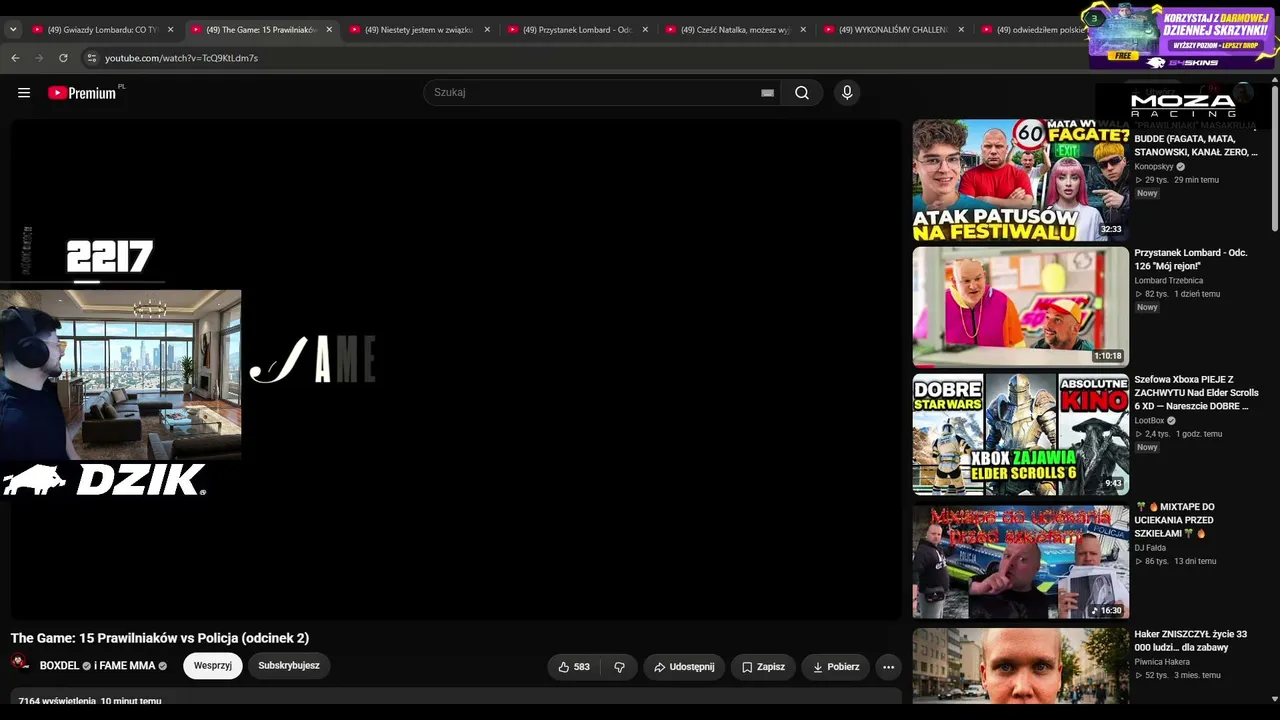Close the Gwiazdy Lombardu tab
This screenshot has width=1280, height=720.
pos(170,30)
